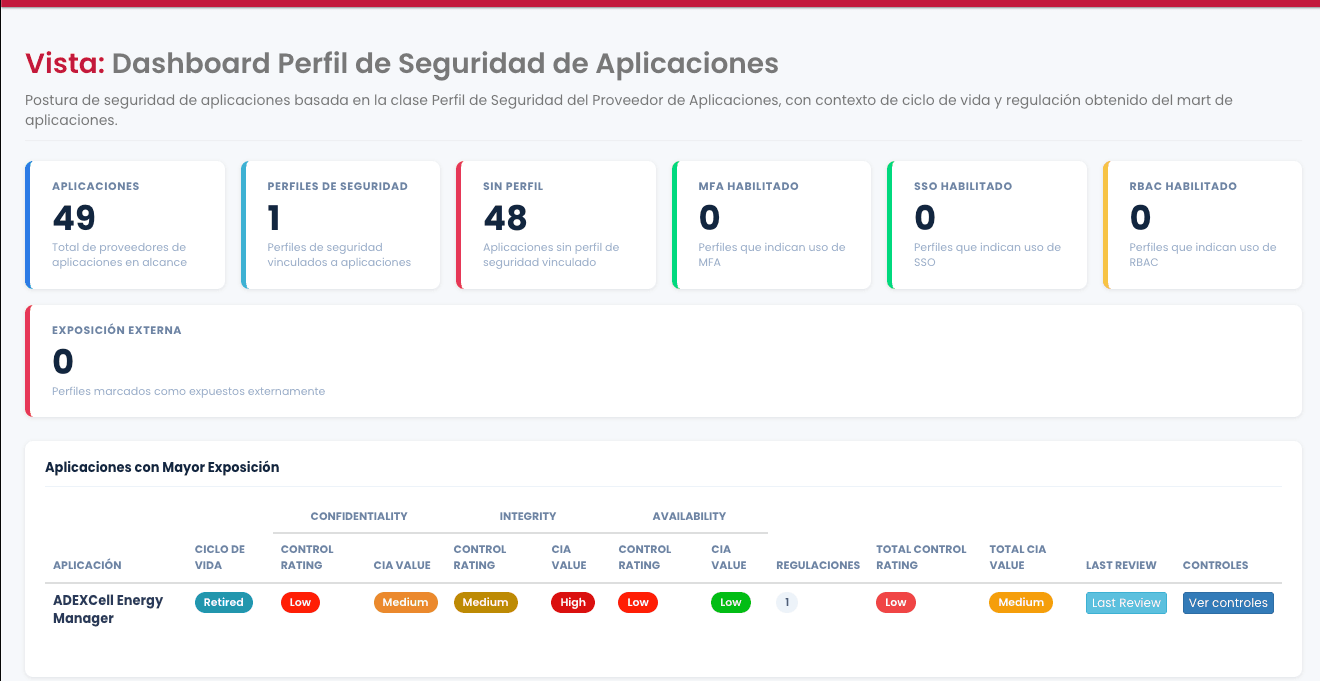Open the Last Review link in the table
Image resolution: width=1320 pixels, height=681 pixels.
tap(1126, 602)
